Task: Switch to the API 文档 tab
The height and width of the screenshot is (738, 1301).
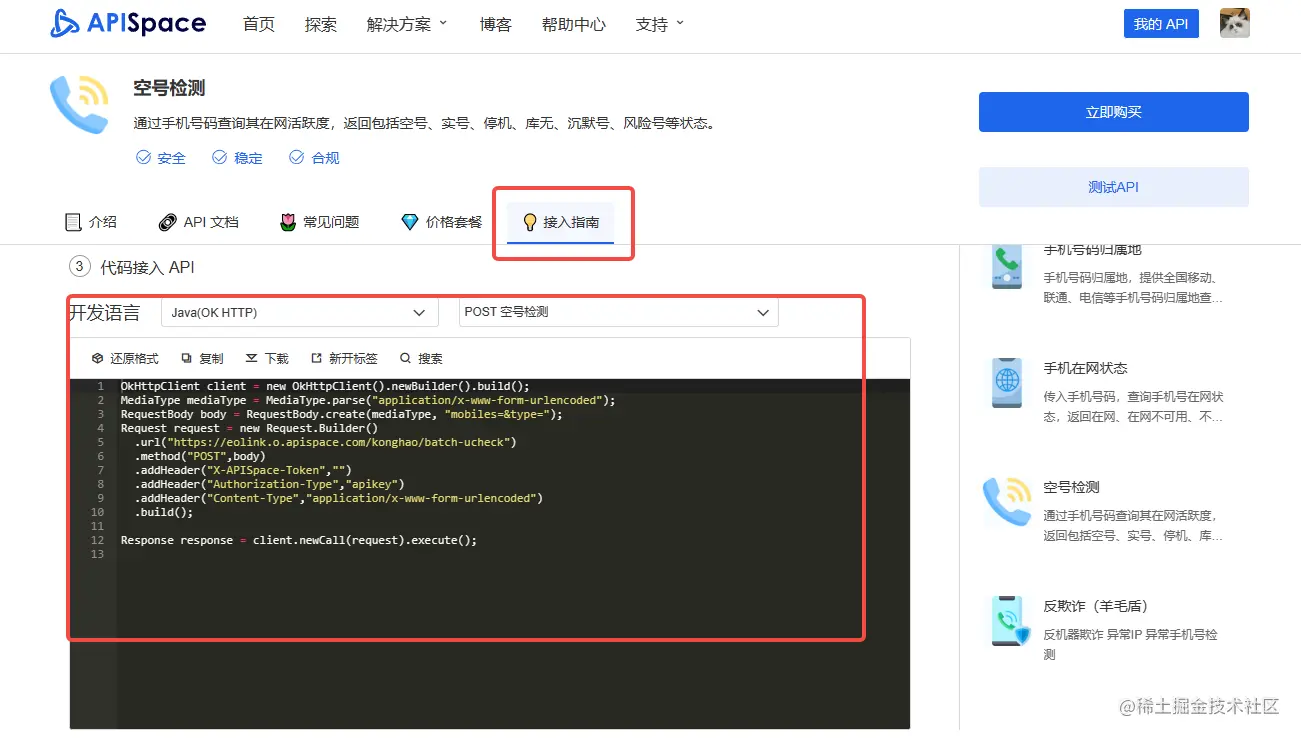Action: point(199,222)
